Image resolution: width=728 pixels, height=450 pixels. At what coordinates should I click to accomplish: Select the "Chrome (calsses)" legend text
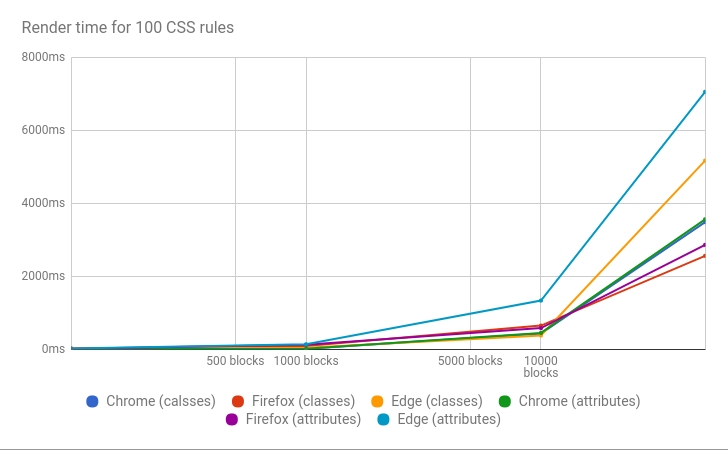click(x=160, y=401)
